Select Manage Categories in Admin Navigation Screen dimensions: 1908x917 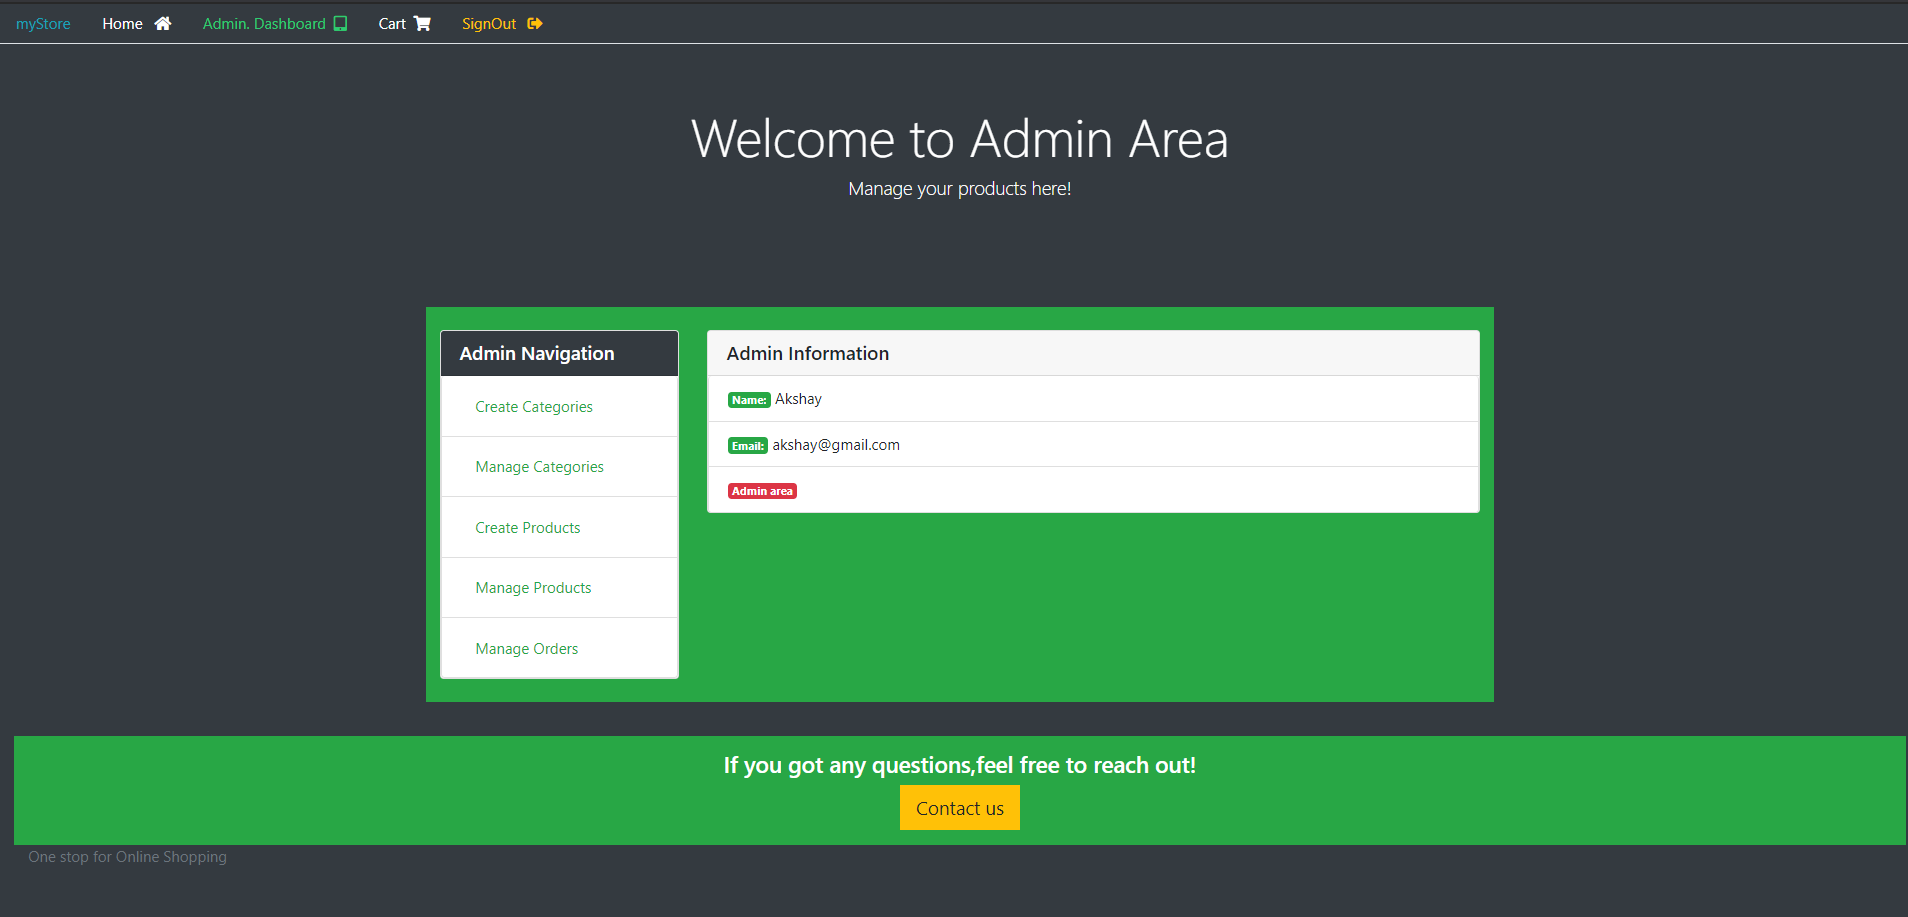539,466
